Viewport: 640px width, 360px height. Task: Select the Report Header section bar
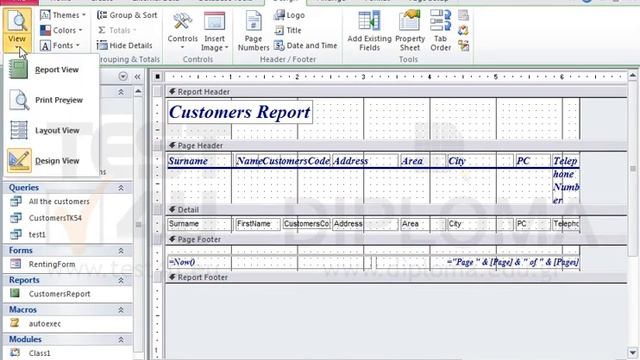tap(396, 92)
